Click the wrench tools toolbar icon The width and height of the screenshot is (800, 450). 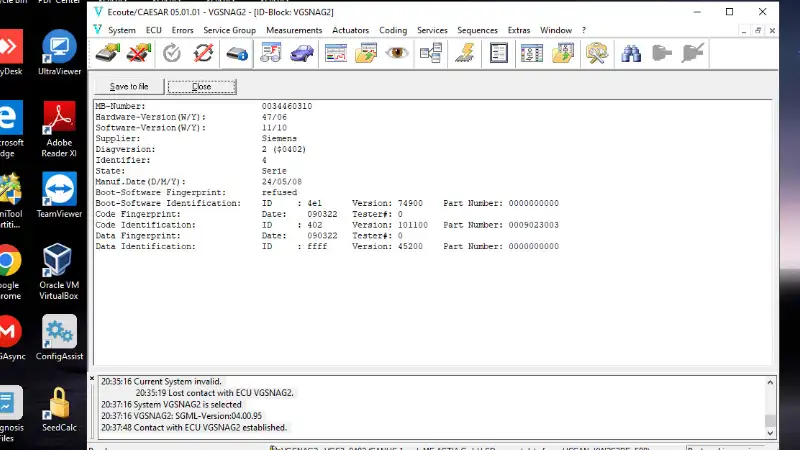click(x=596, y=53)
